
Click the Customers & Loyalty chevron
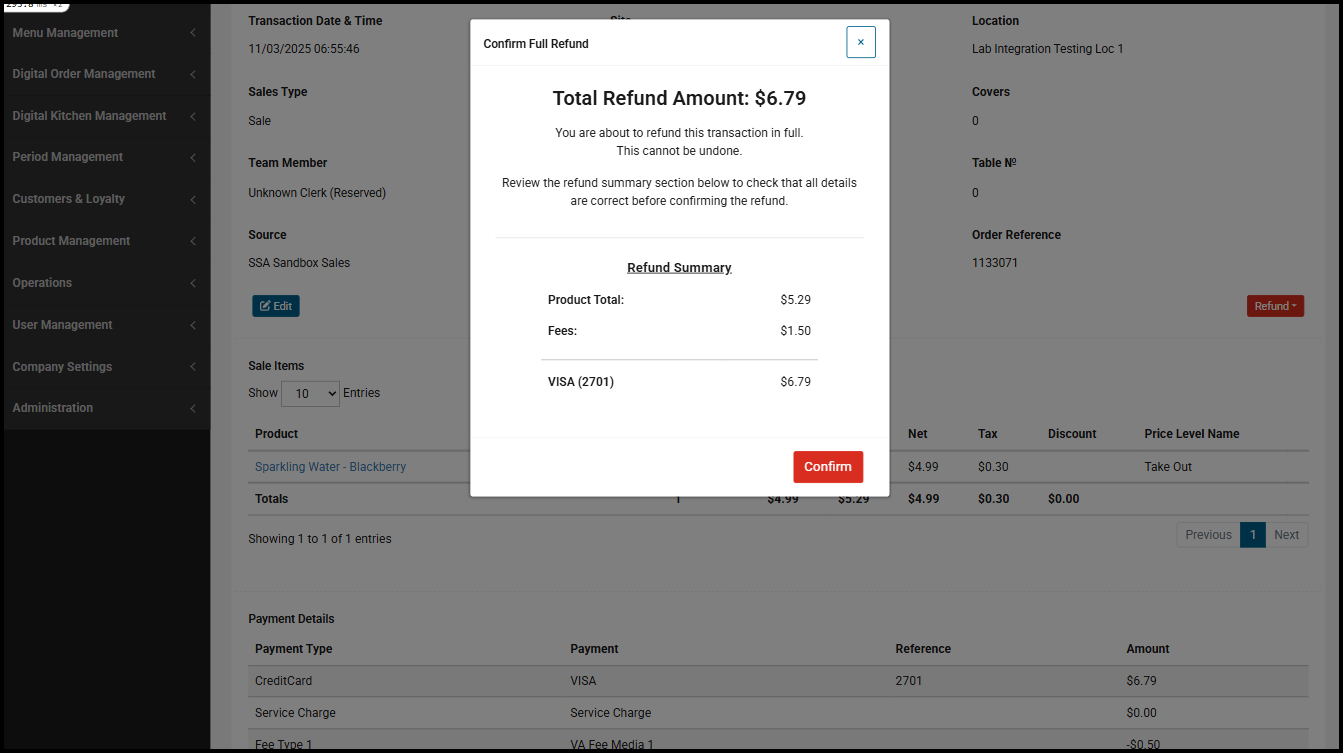(192, 199)
